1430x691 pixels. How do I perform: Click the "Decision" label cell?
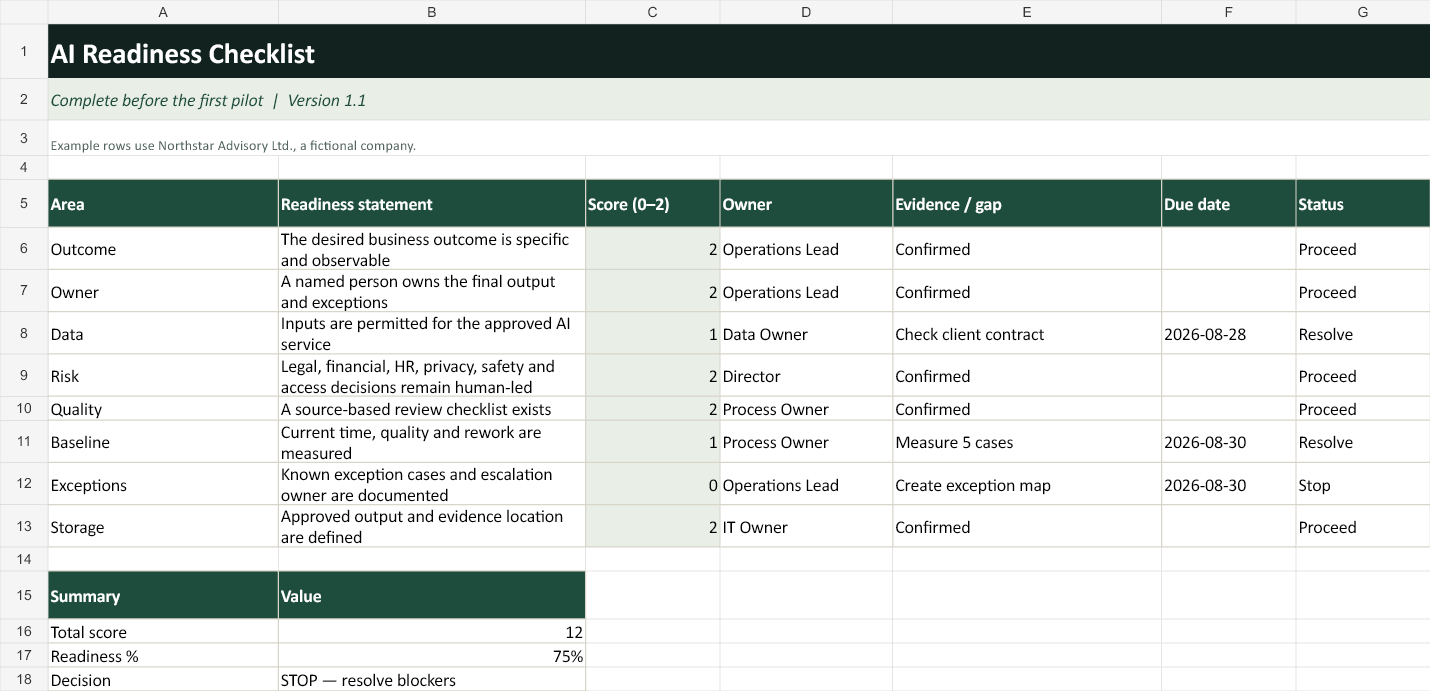point(163,680)
